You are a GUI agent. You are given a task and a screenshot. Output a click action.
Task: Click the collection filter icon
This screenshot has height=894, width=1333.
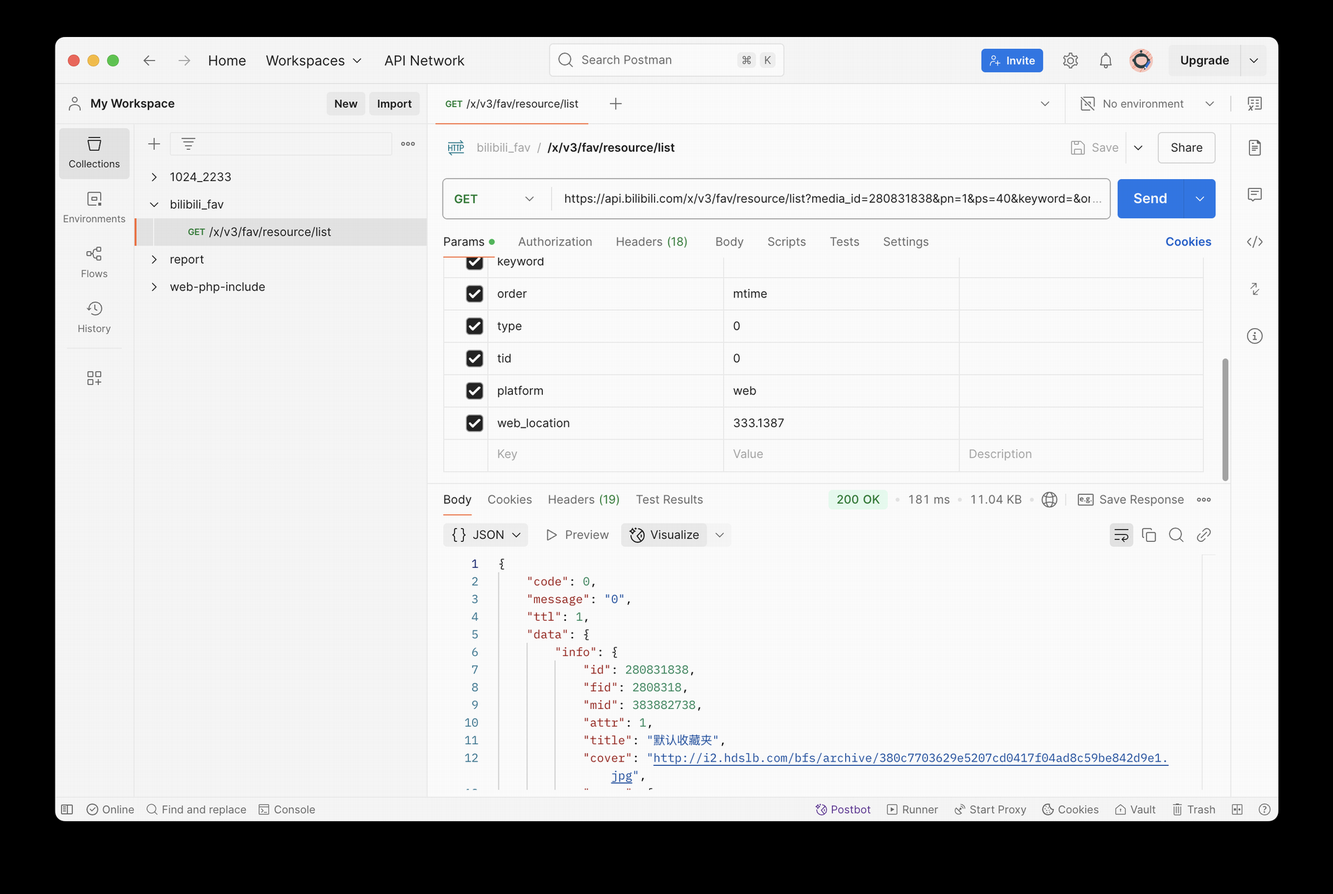[x=188, y=144]
